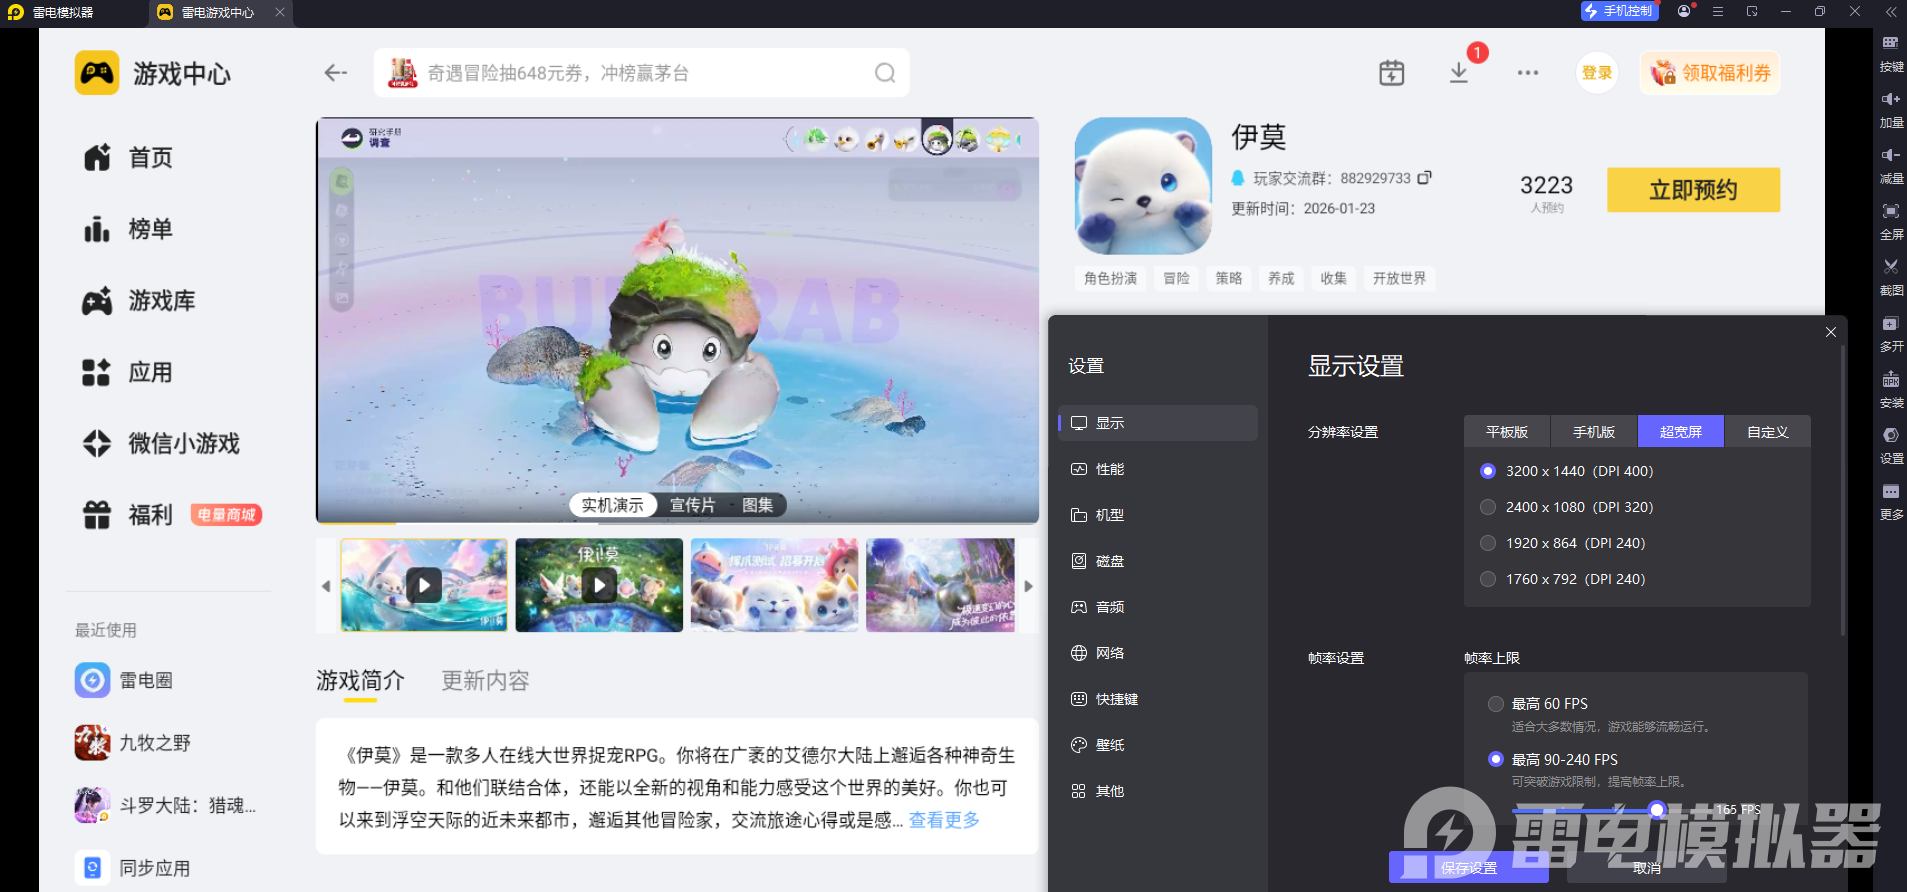
Task: Switch to the 自定义 resolution tab
Action: (1768, 432)
